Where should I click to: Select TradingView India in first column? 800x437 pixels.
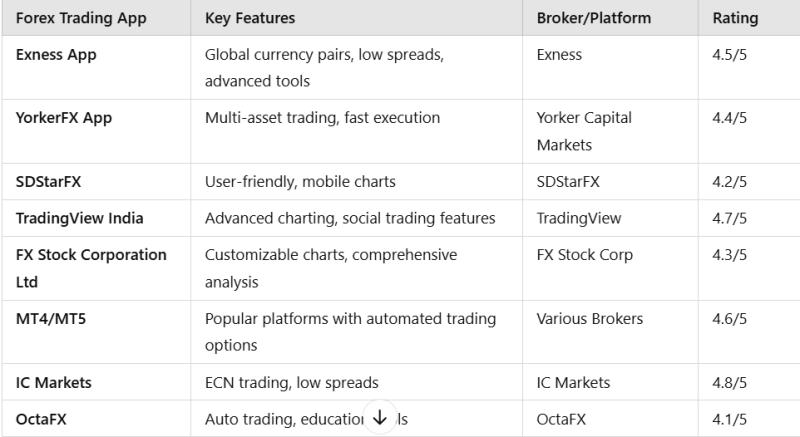click(79, 218)
